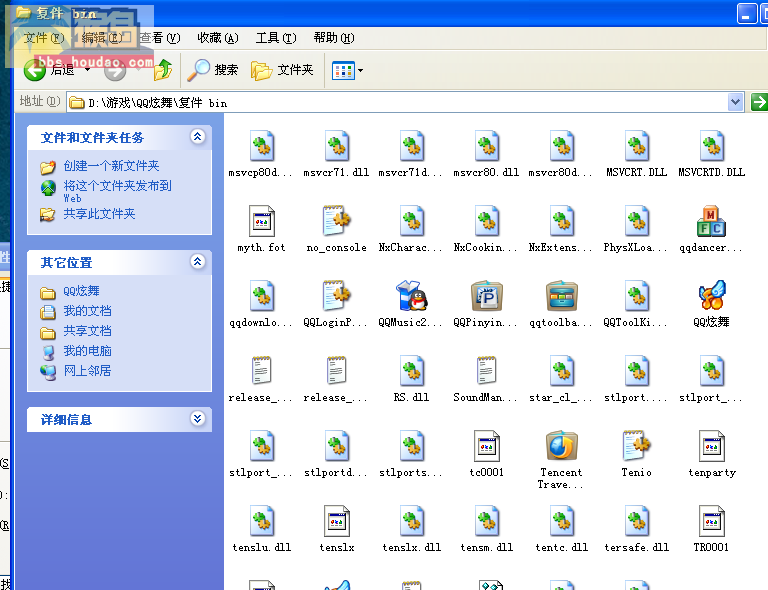This screenshot has width=768, height=590.
Task: Go to 网上邻居 location
Action: tap(87, 371)
